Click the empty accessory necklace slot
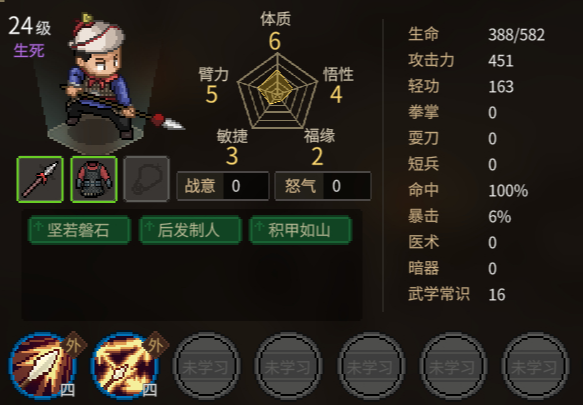Viewport: 583px width, 405px height. 146,180
